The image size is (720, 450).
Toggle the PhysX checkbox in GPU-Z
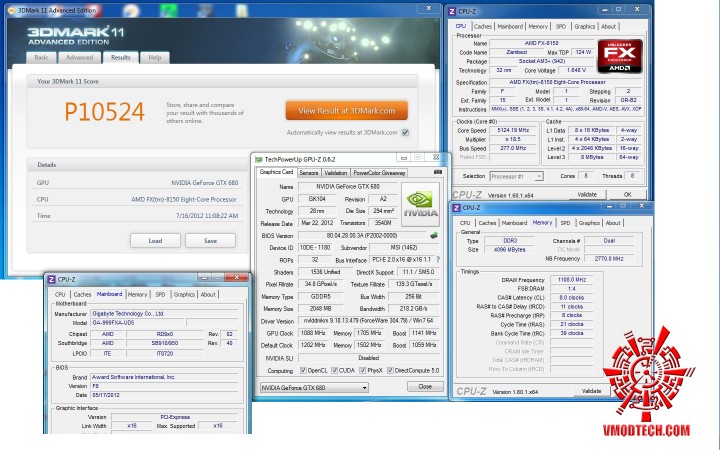tap(362, 370)
